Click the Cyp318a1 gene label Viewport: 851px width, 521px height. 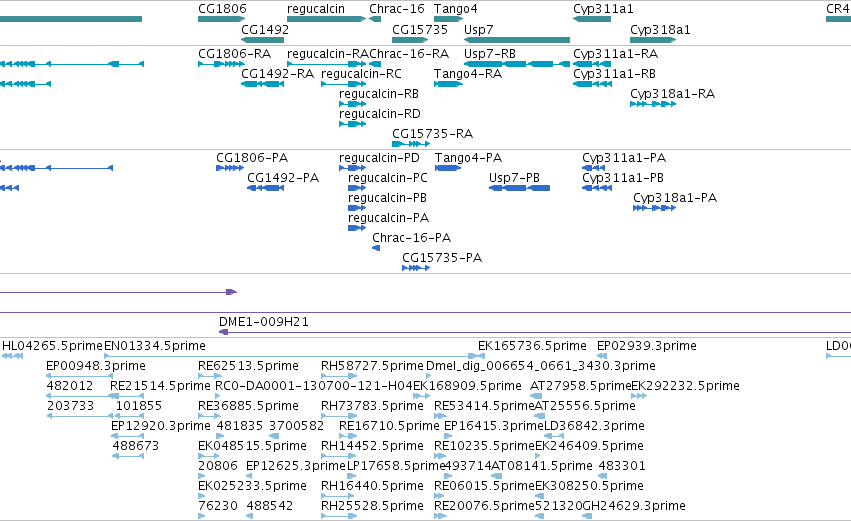coord(660,29)
